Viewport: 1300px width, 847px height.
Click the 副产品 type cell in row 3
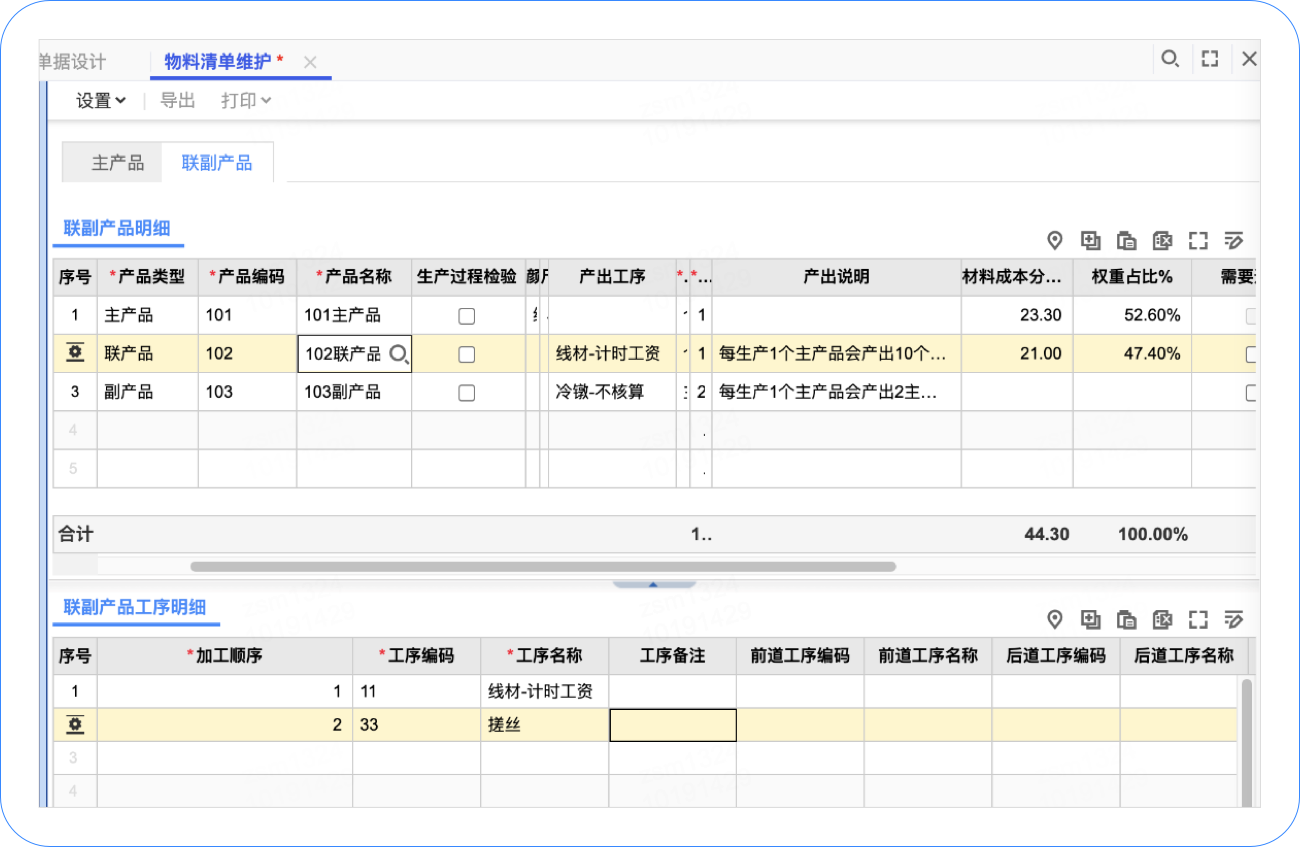tap(147, 393)
